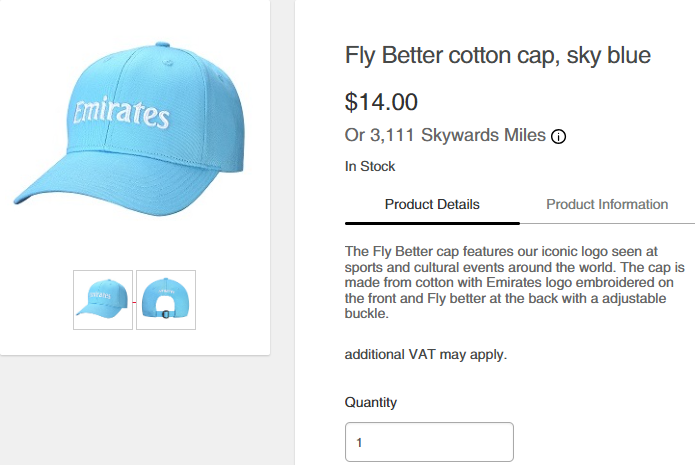The height and width of the screenshot is (465, 696).
Task: Click the 'In Stock' status label
Action: [370, 166]
